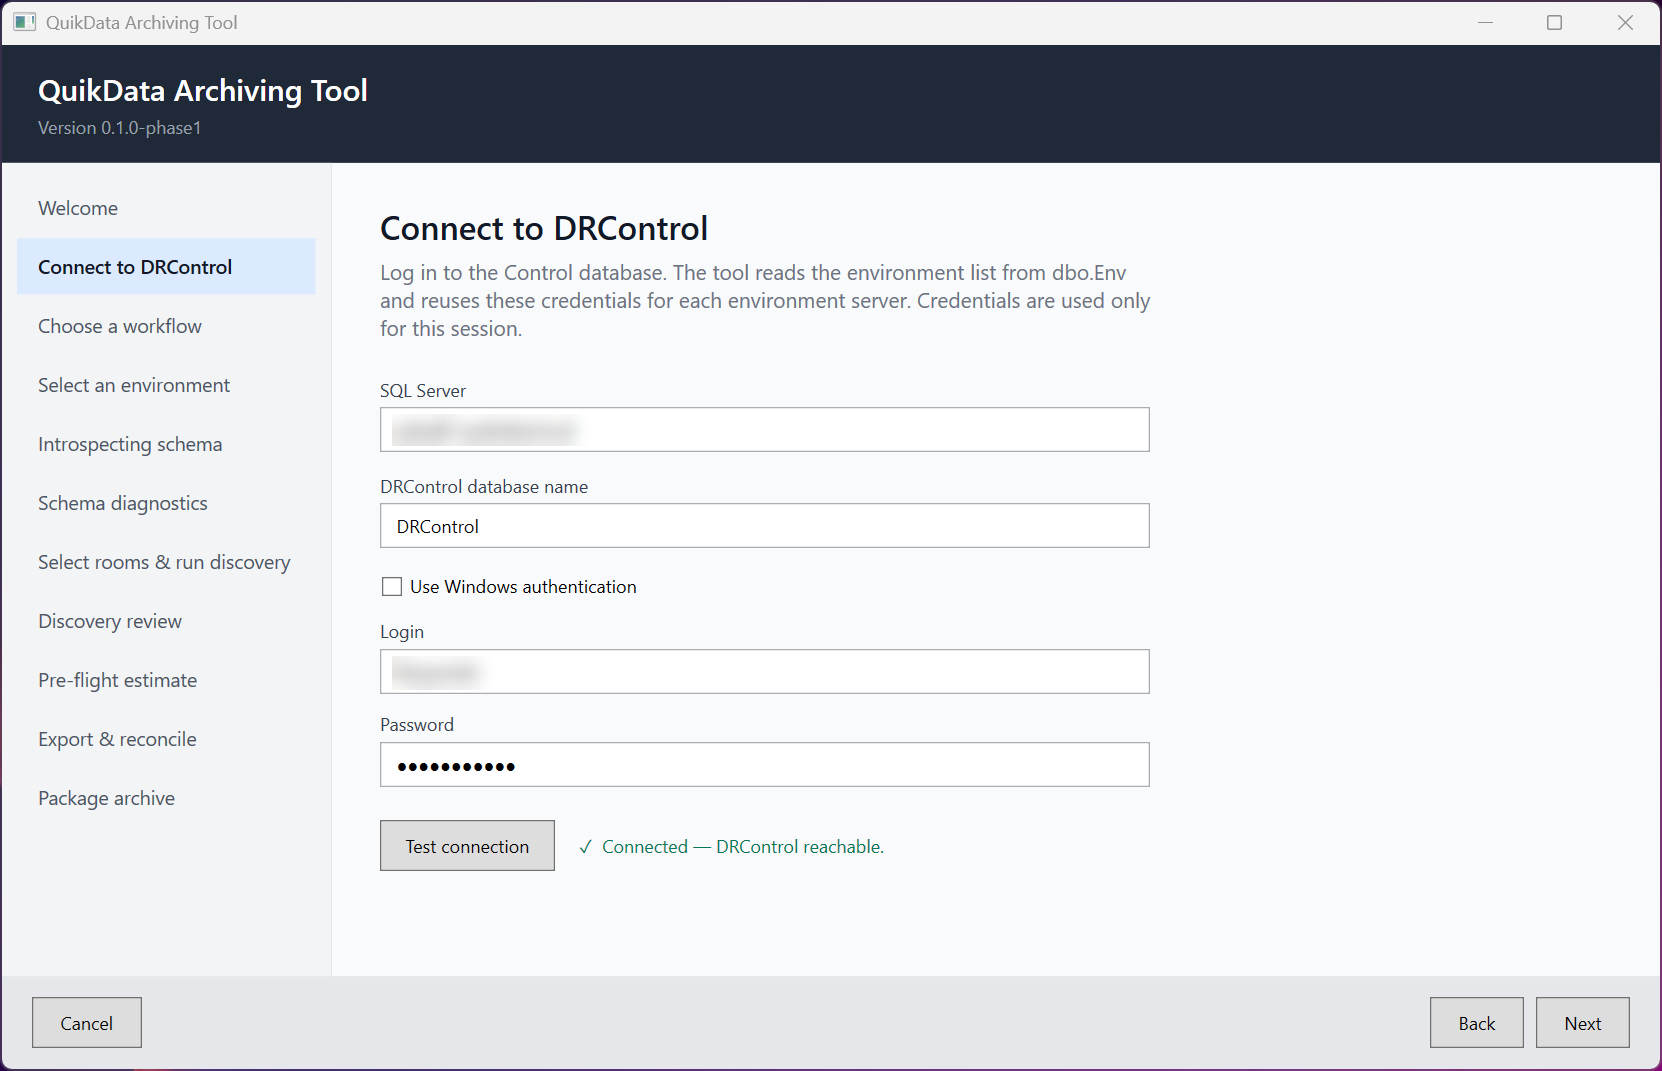Open Discovery review step
This screenshot has height=1071, width=1662.
(x=166, y=621)
